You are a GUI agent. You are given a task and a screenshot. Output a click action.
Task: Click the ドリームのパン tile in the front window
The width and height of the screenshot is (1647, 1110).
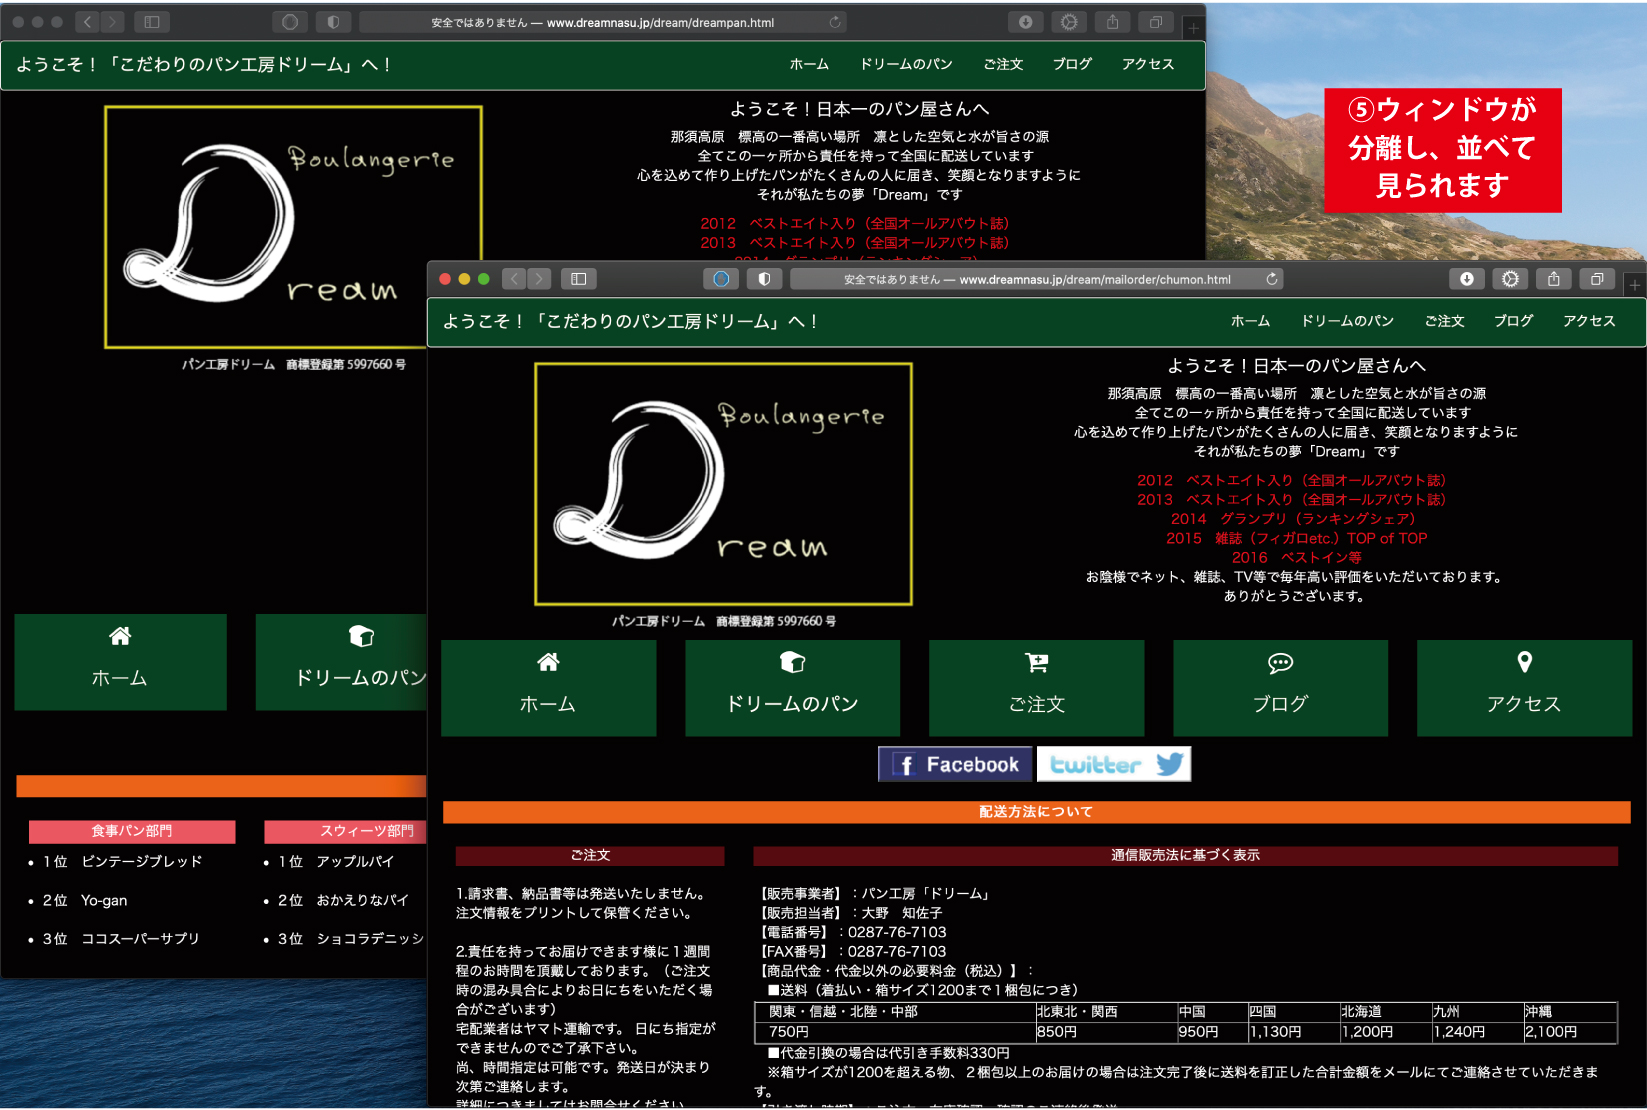click(x=792, y=688)
